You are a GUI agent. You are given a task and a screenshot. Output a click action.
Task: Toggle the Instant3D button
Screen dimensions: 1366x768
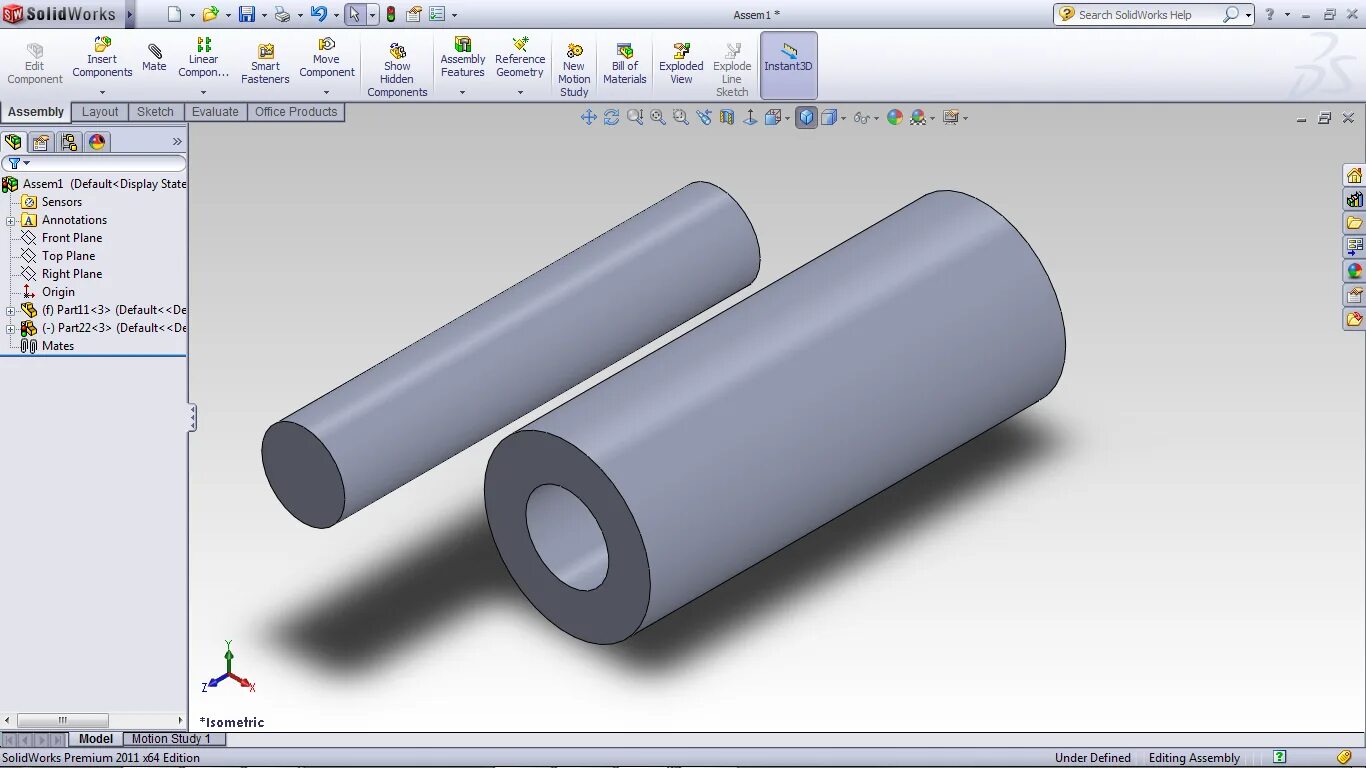pyautogui.click(x=788, y=65)
